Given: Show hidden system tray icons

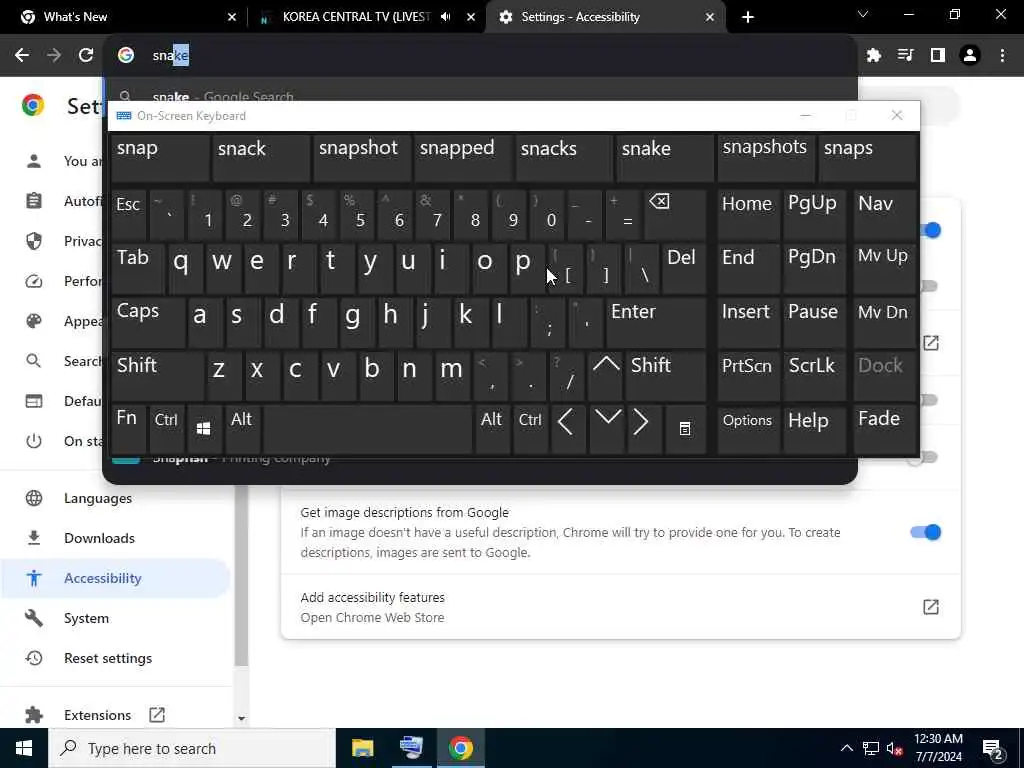Looking at the screenshot, I should coord(846,748).
